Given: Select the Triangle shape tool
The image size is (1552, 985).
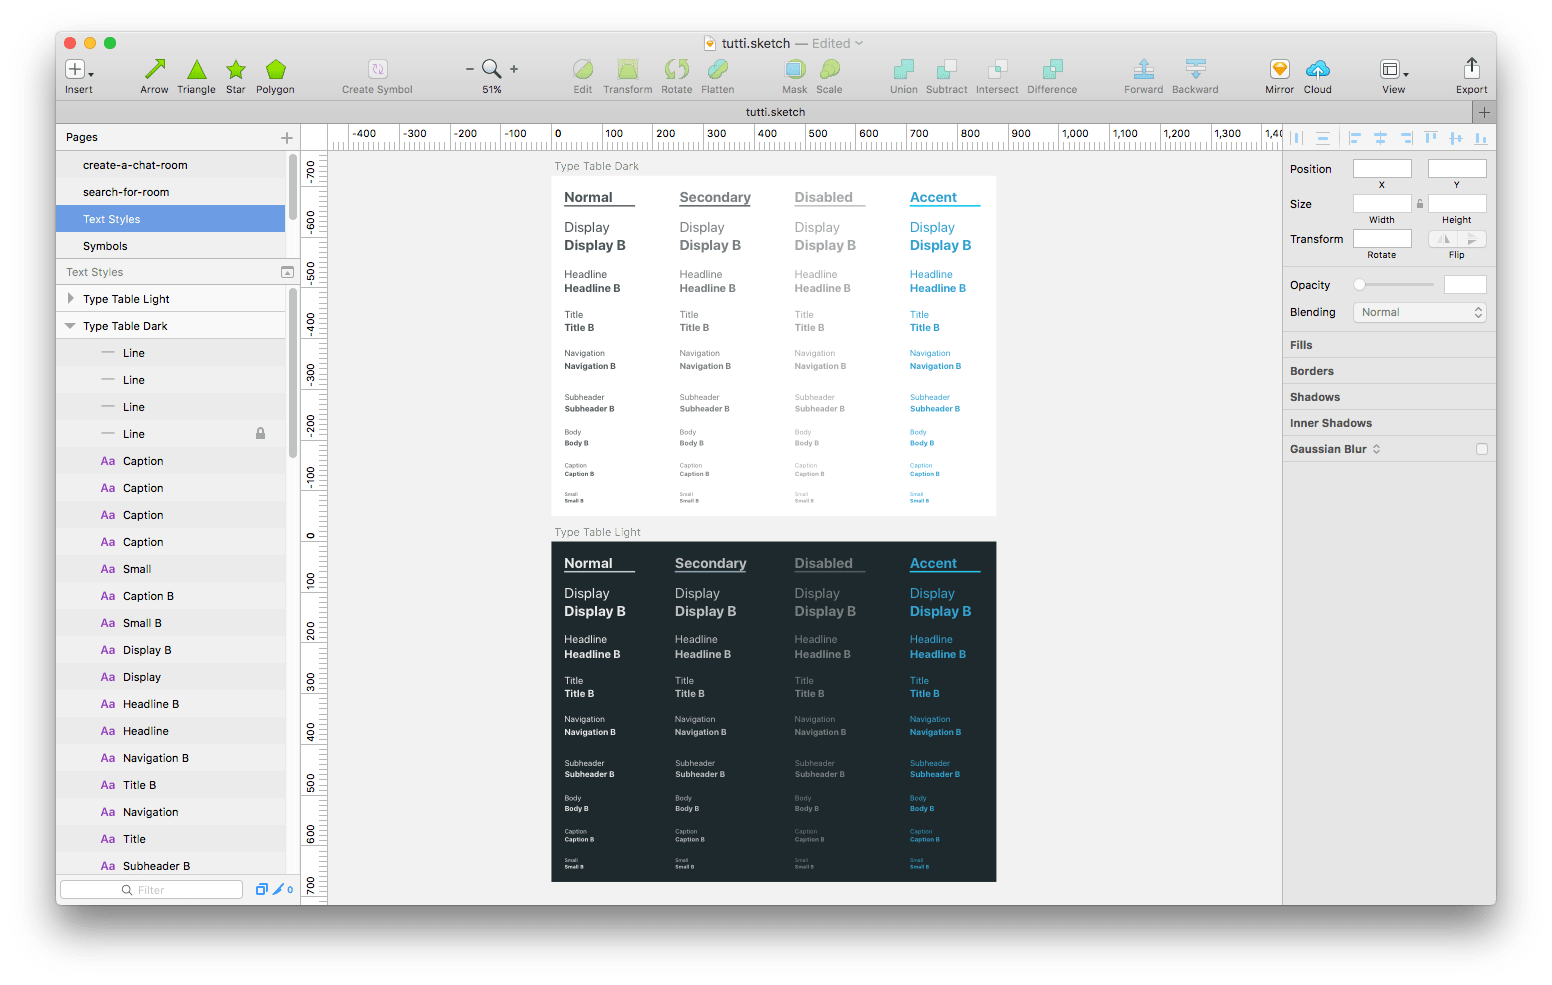Looking at the screenshot, I should tap(197, 69).
